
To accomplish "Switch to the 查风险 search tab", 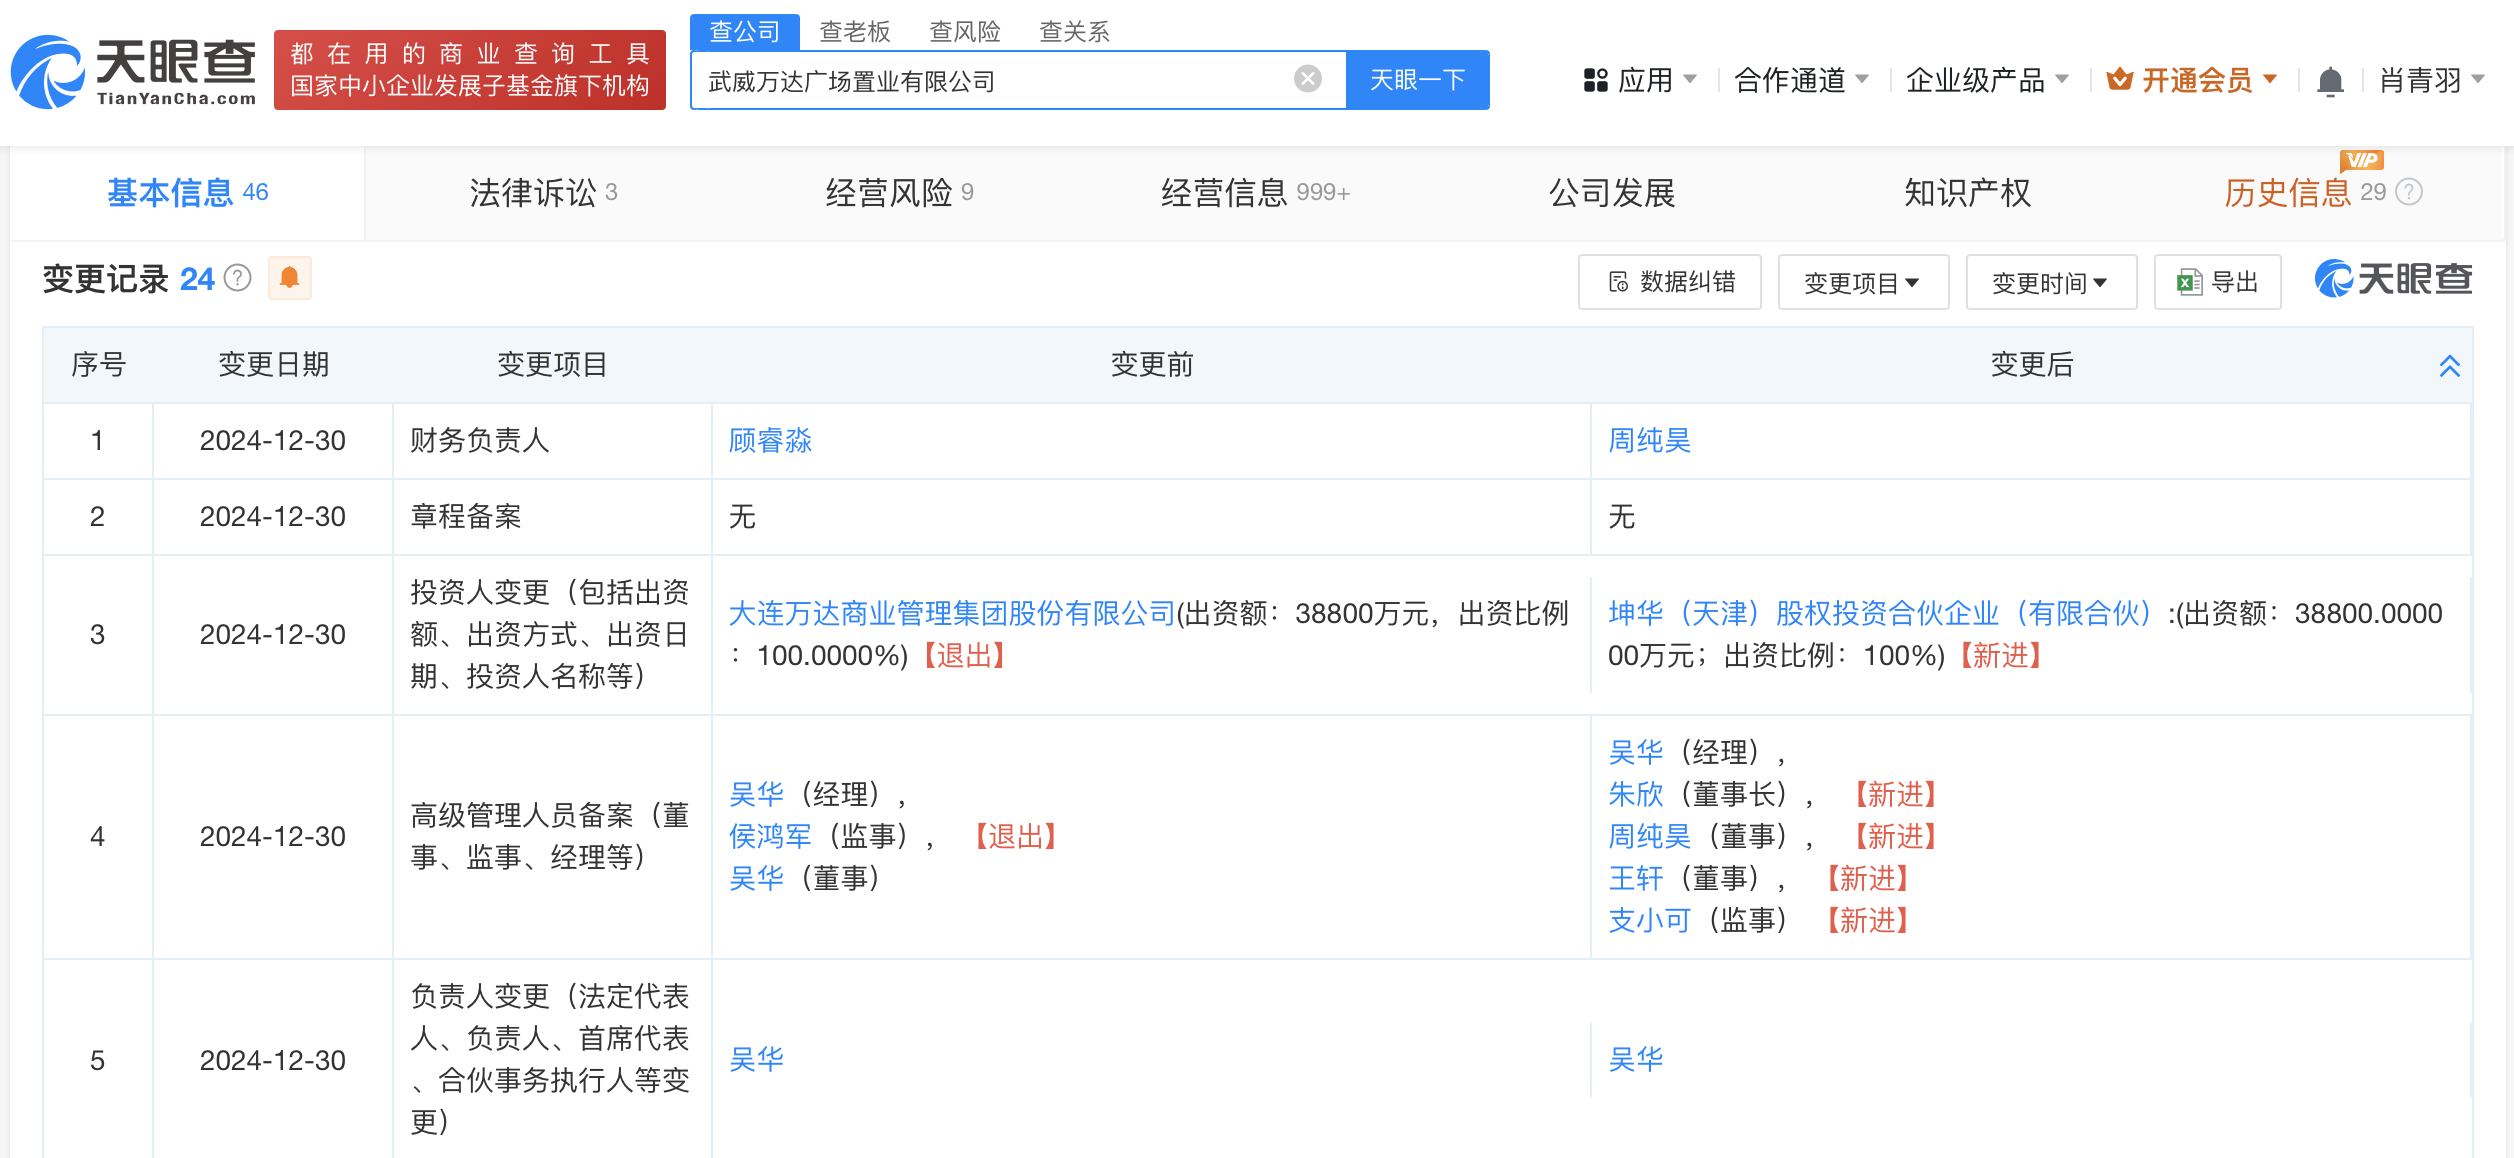I will point(965,32).
